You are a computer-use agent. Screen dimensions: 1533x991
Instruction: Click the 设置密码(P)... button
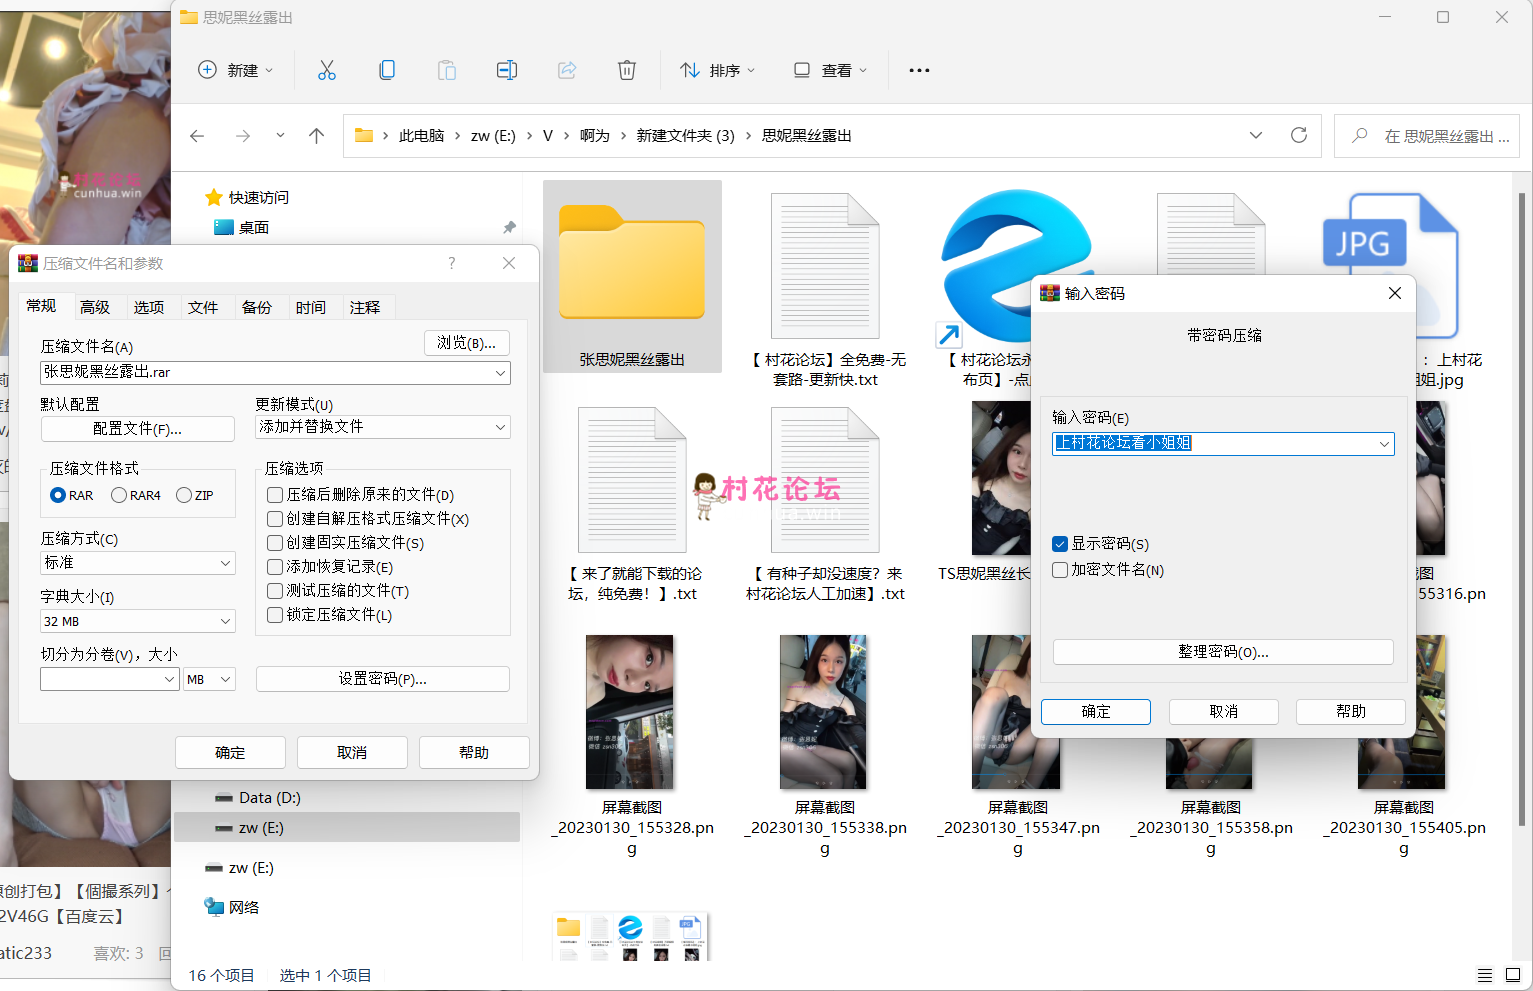[x=383, y=679]
